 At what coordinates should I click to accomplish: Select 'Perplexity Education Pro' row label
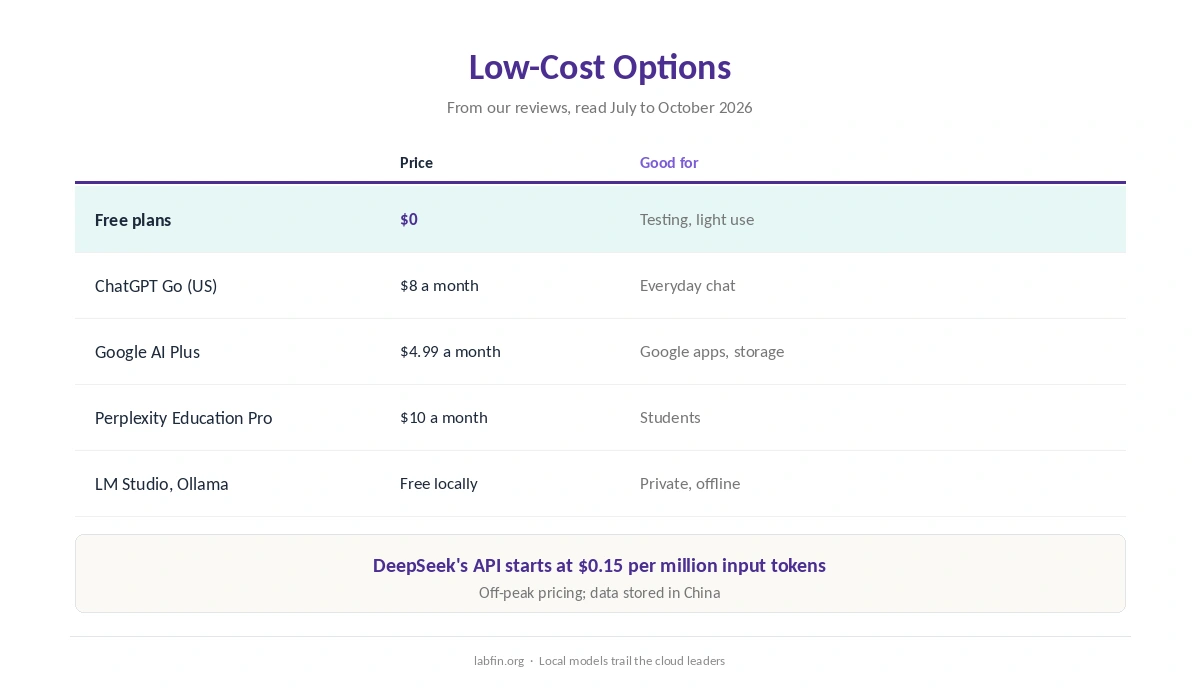point(183,418)
